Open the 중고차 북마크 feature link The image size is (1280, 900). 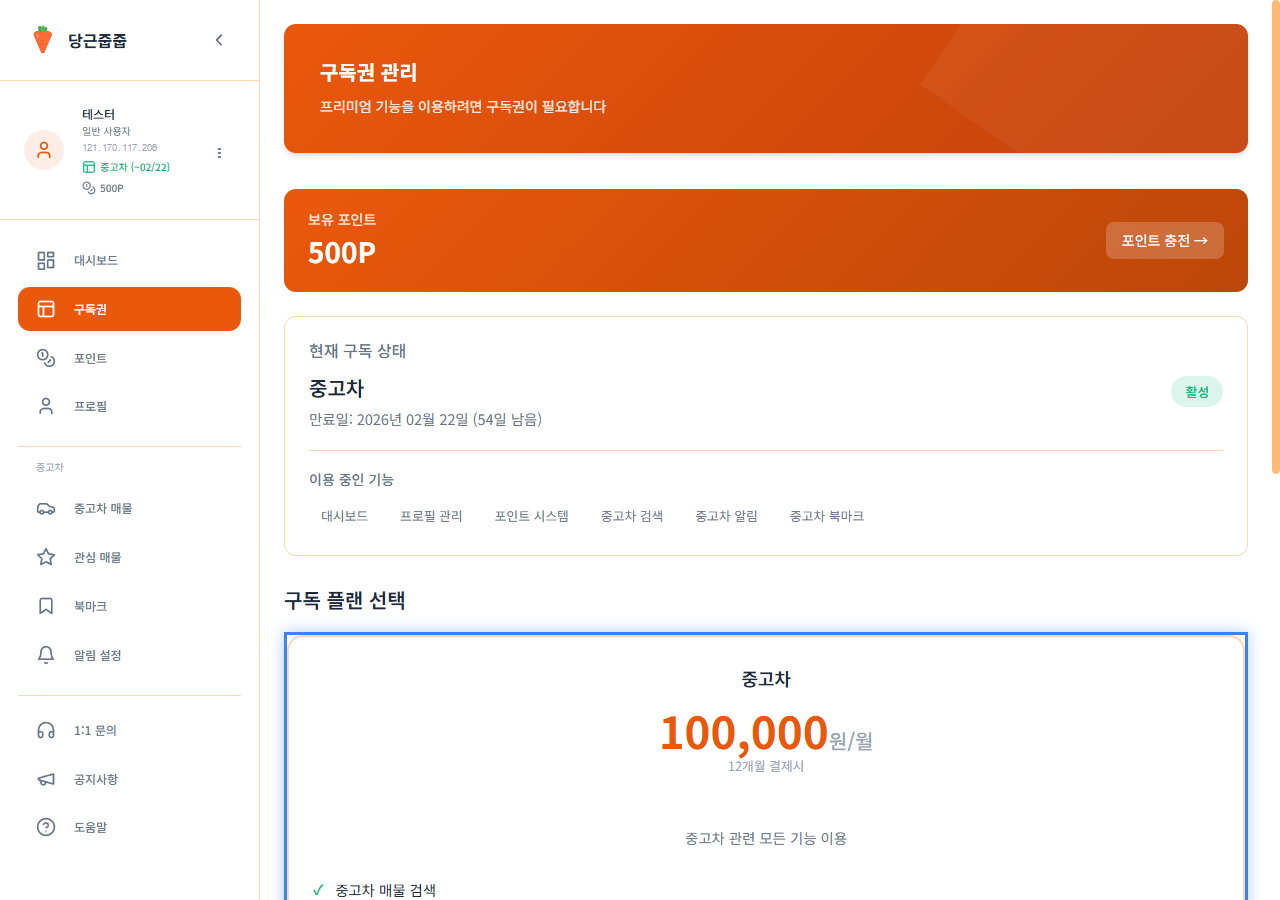point(826,516)
